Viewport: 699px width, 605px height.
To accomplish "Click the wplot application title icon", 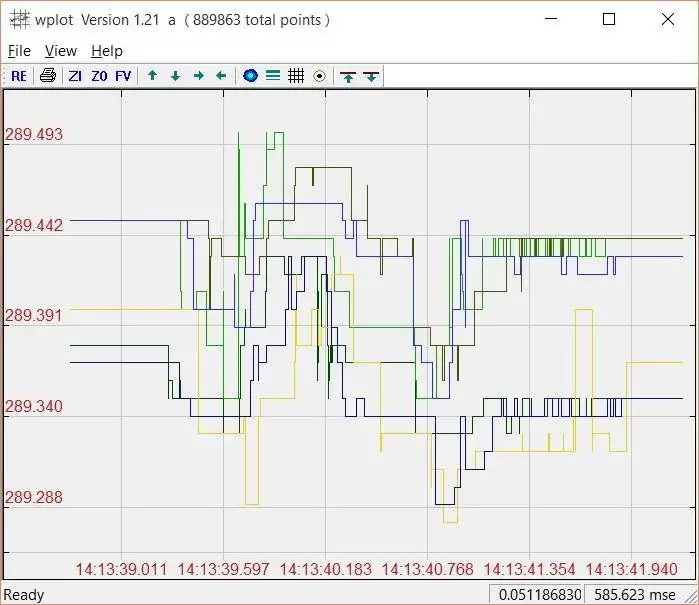I will pyautogui.click(x=20, y=20).
